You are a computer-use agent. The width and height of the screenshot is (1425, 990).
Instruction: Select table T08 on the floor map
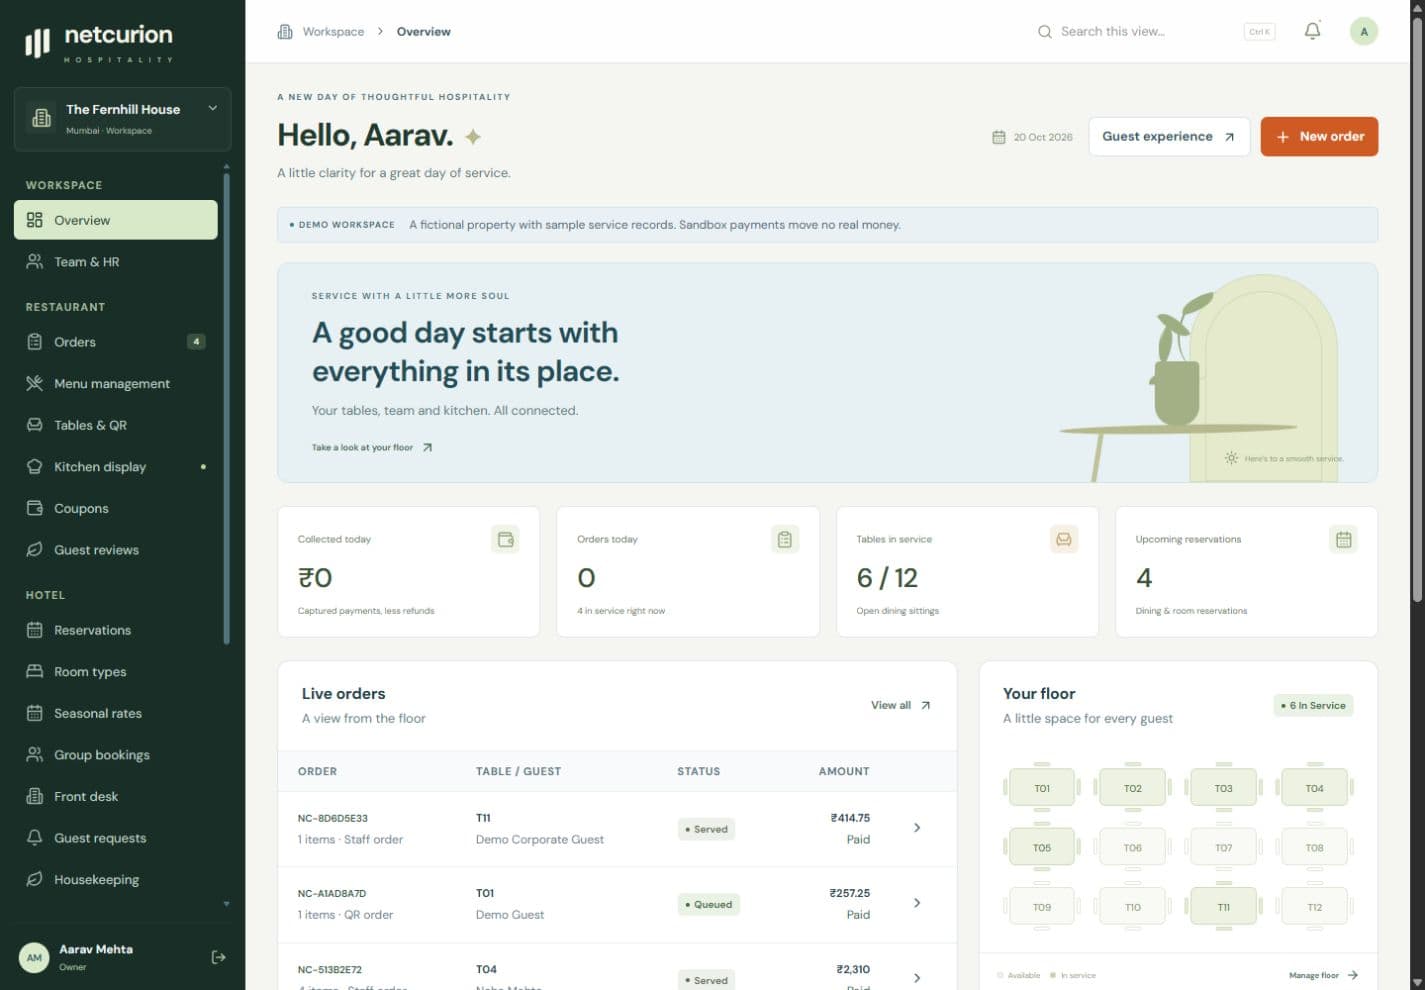(x=1314, y=847)
